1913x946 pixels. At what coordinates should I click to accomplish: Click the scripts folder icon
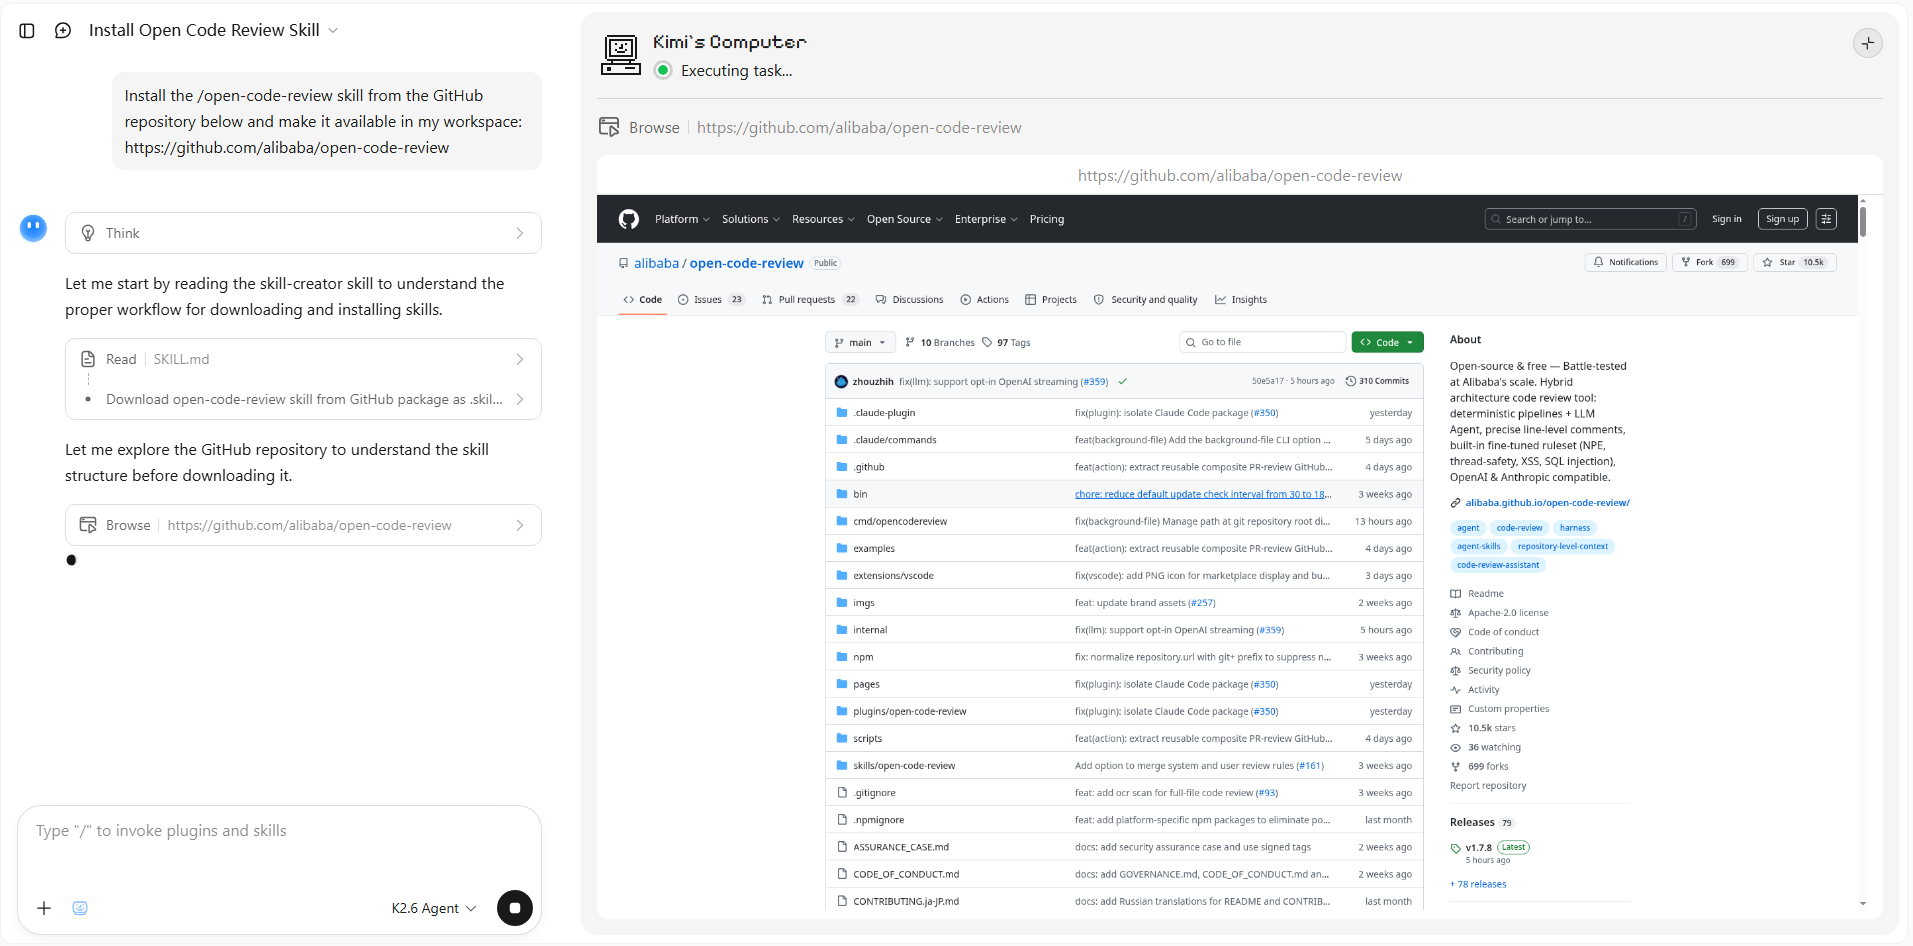click(842, 739)
